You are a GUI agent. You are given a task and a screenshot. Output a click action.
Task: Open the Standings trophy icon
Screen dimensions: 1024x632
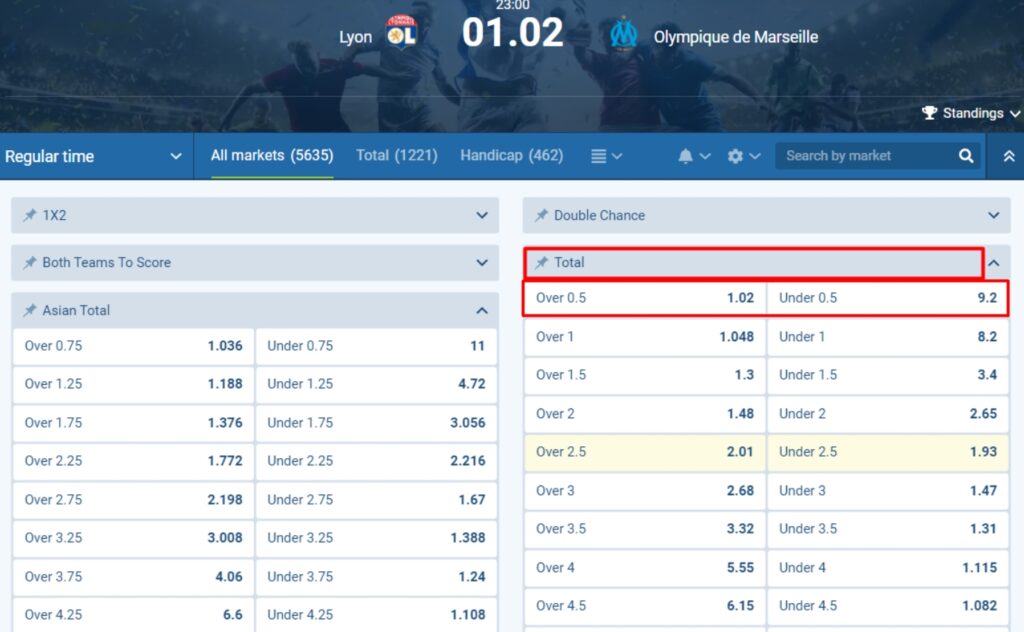pyautogui.click(x=932, y=113)
